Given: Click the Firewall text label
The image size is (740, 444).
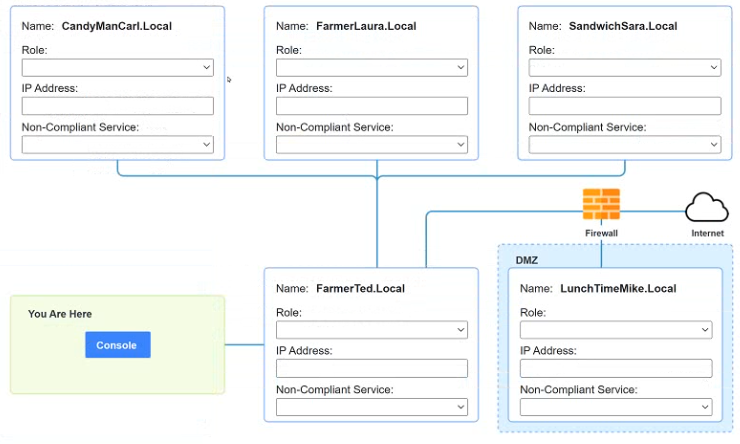Looking at the screenshot, I should (x=601, y=233).
